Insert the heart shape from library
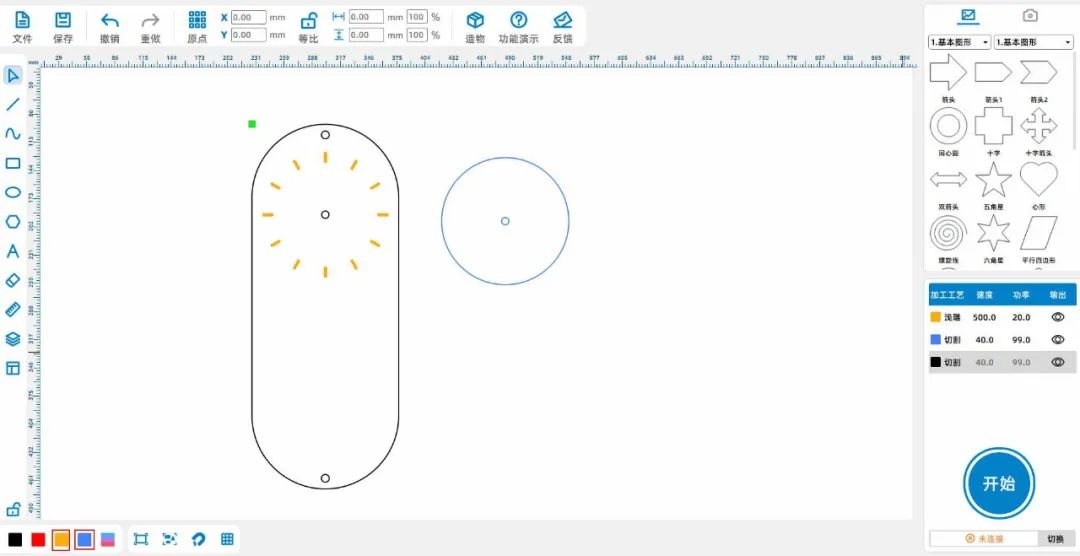 coord(1038,180)
